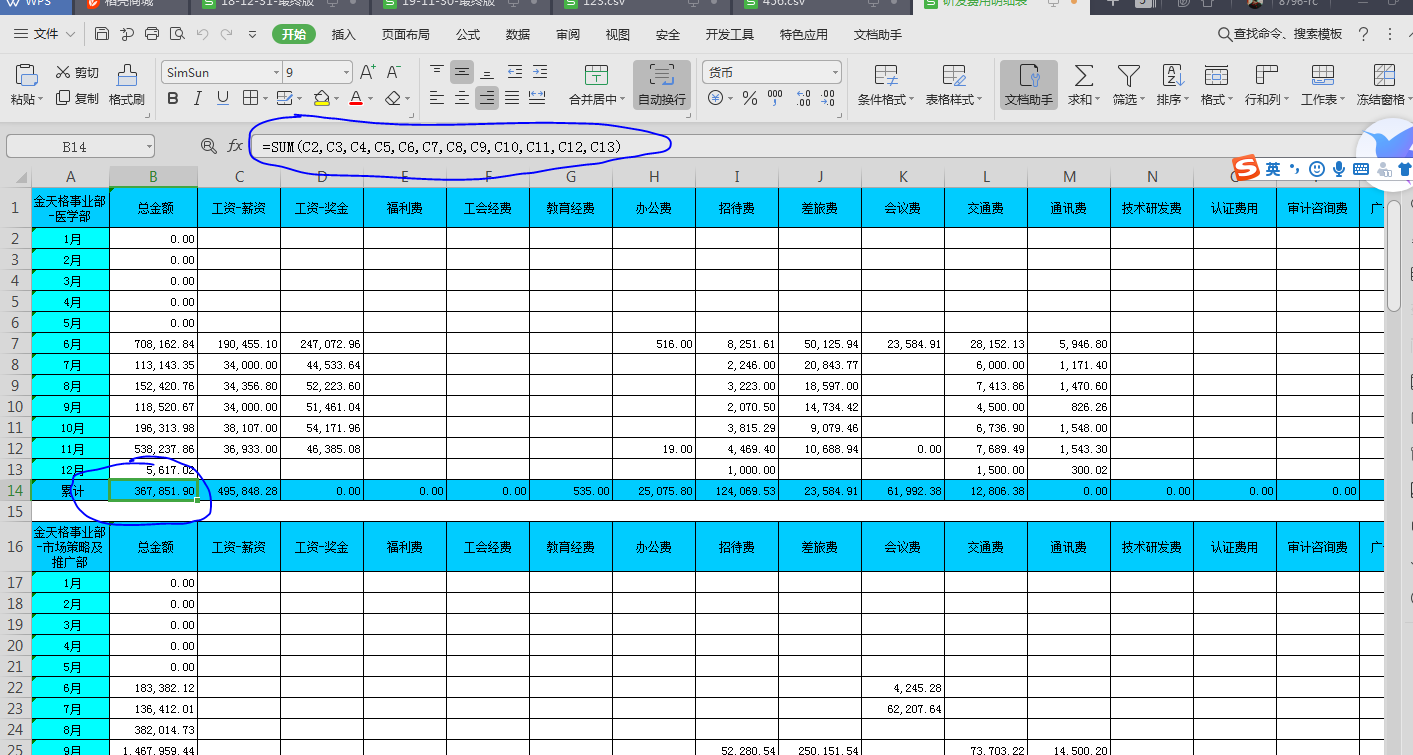The height and width of the screenshot is (755, 1413).
Task: Apply red font color A
Action: [x=356, y=98]
